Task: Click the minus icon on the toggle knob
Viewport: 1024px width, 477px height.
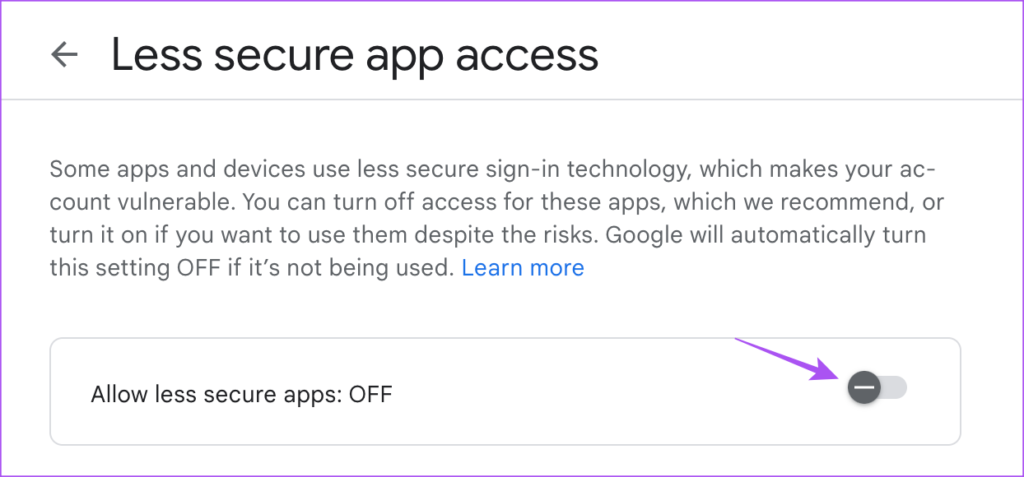Action: tap(864, 387)
